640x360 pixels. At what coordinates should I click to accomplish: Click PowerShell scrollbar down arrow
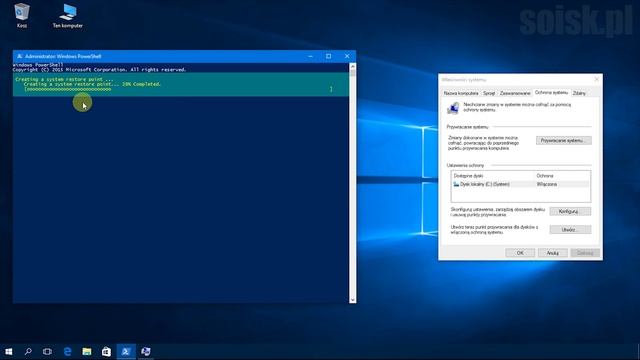352,300
